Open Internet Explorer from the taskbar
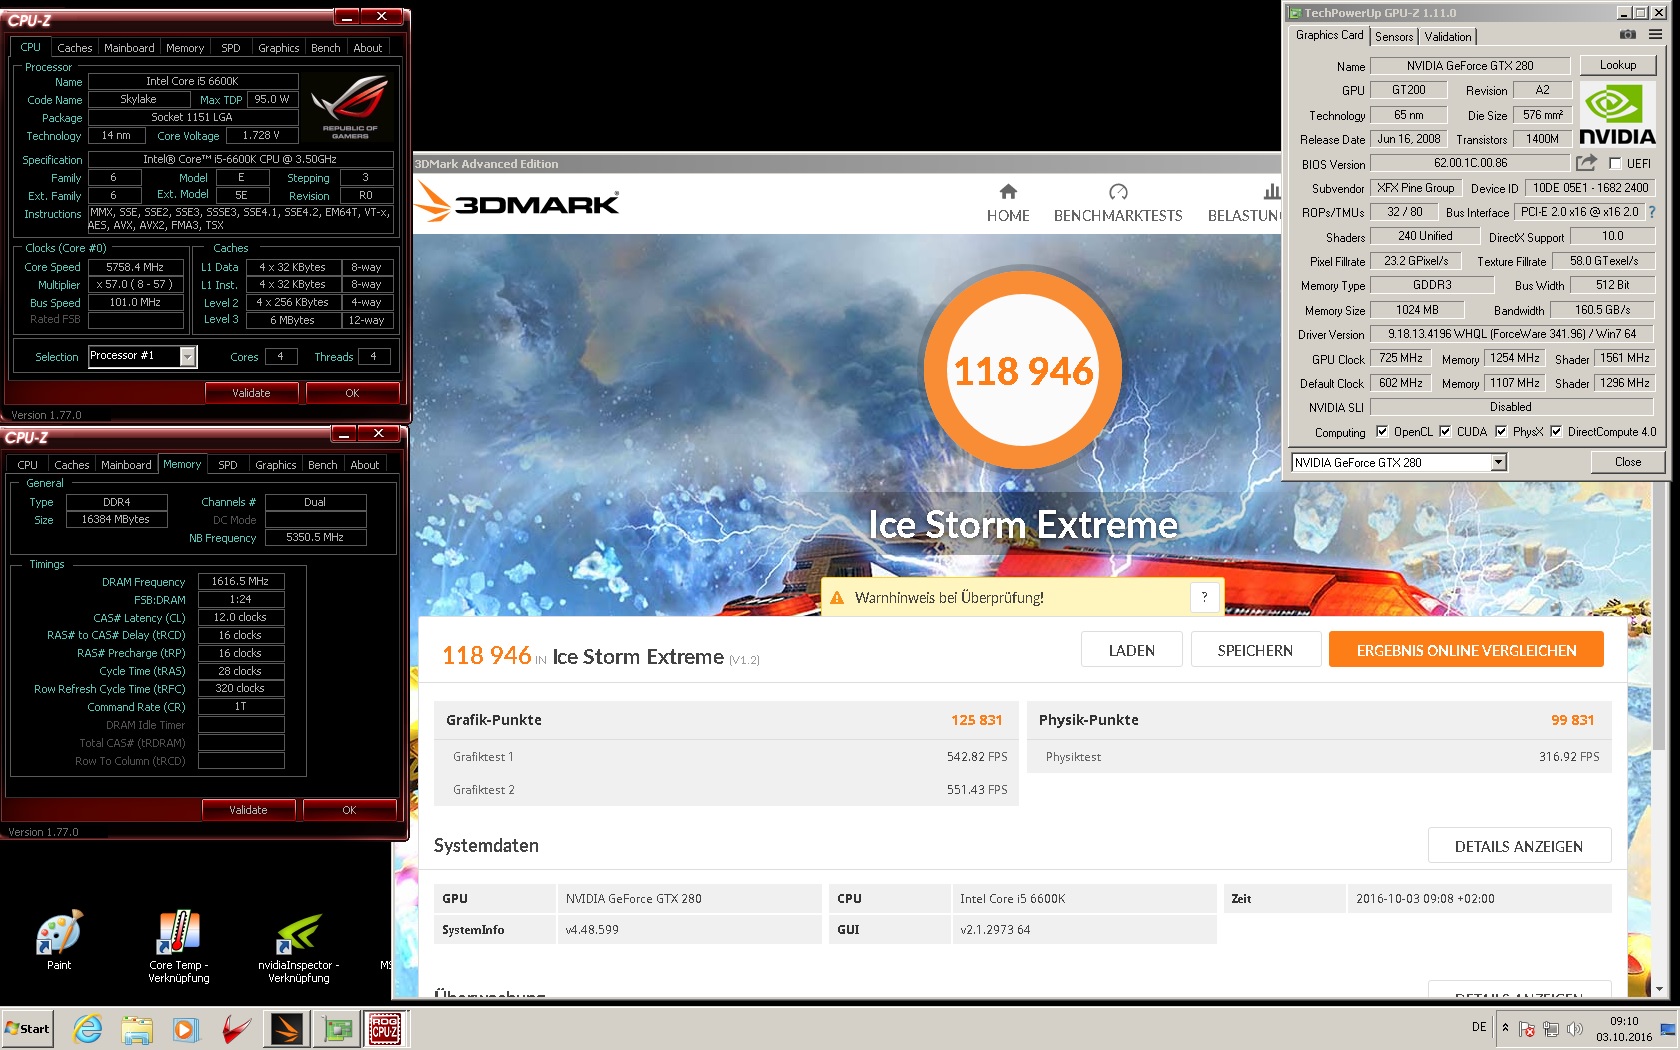This screenshot has height=1050, width=1680. click(88, 1029)
